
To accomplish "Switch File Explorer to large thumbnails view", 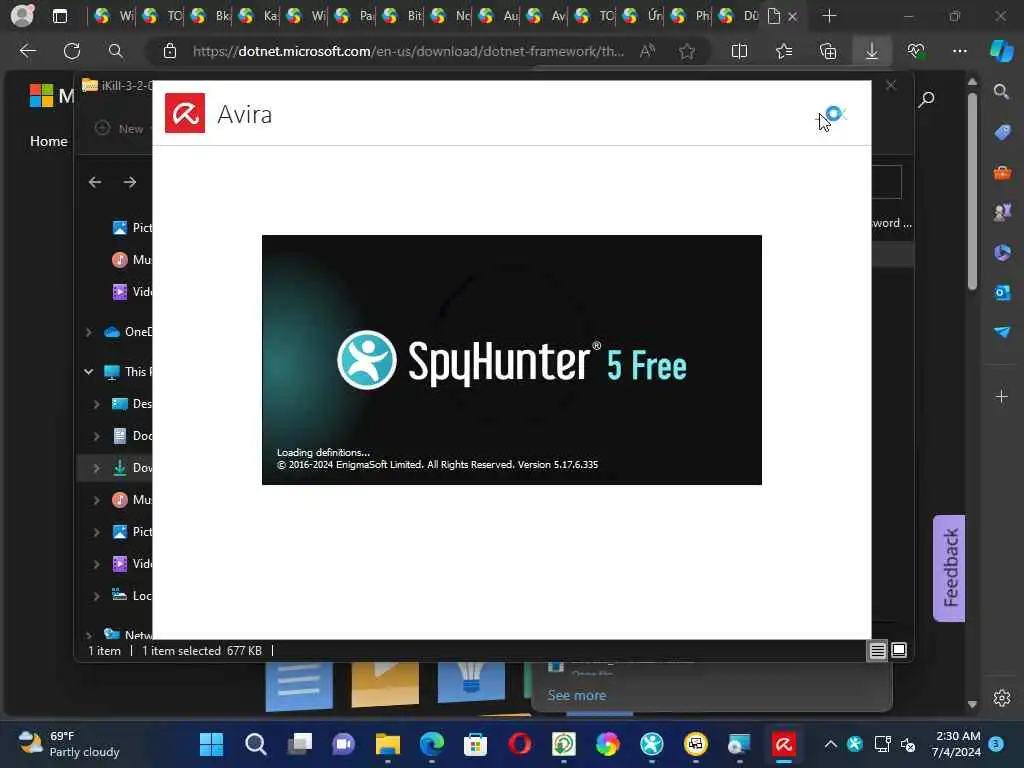I will tap(899, 650).
